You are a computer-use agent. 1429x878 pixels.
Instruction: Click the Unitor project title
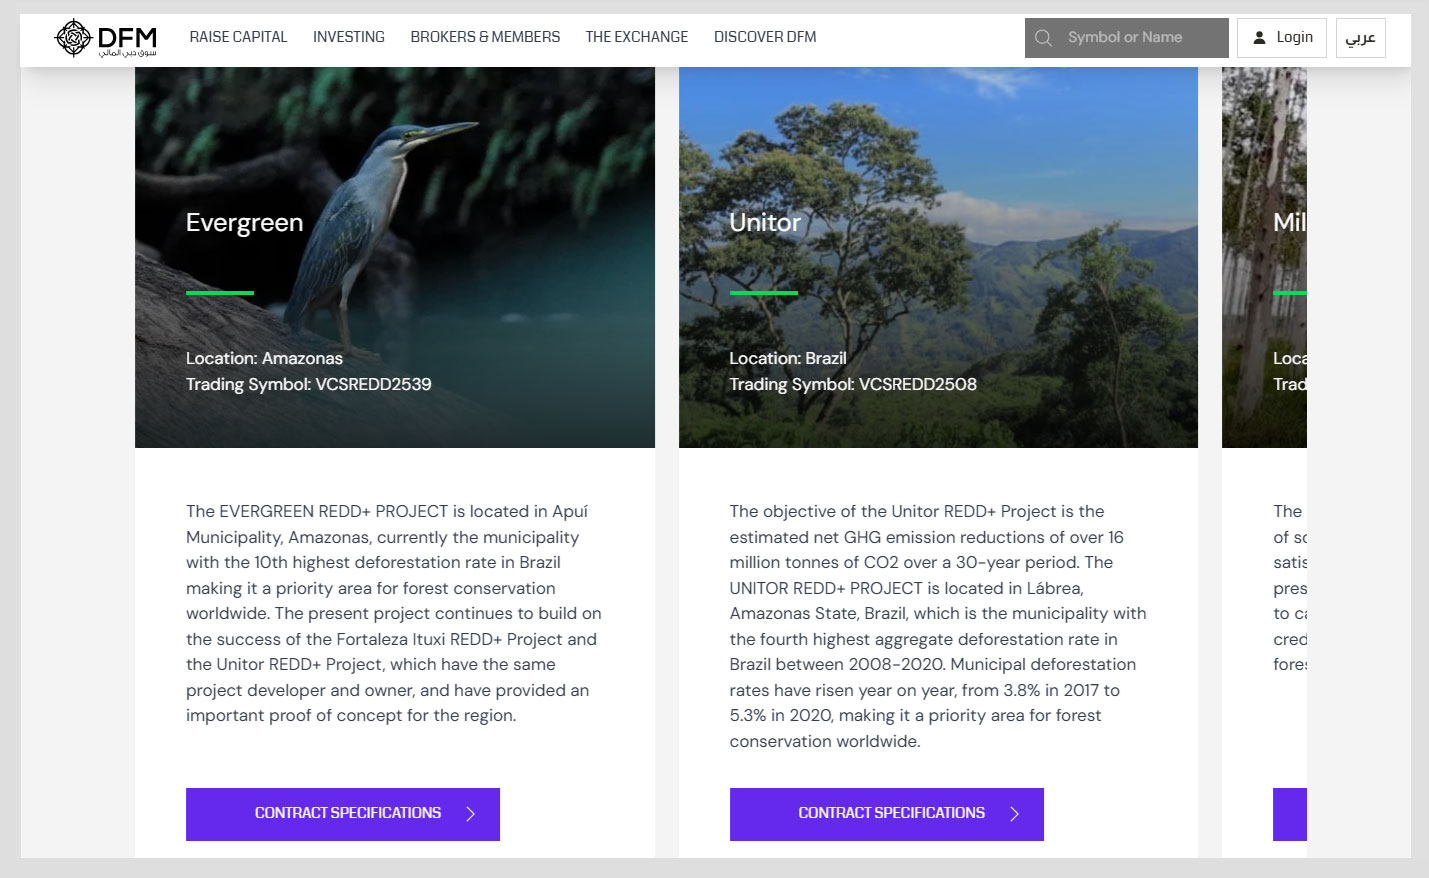click(765, 223)
